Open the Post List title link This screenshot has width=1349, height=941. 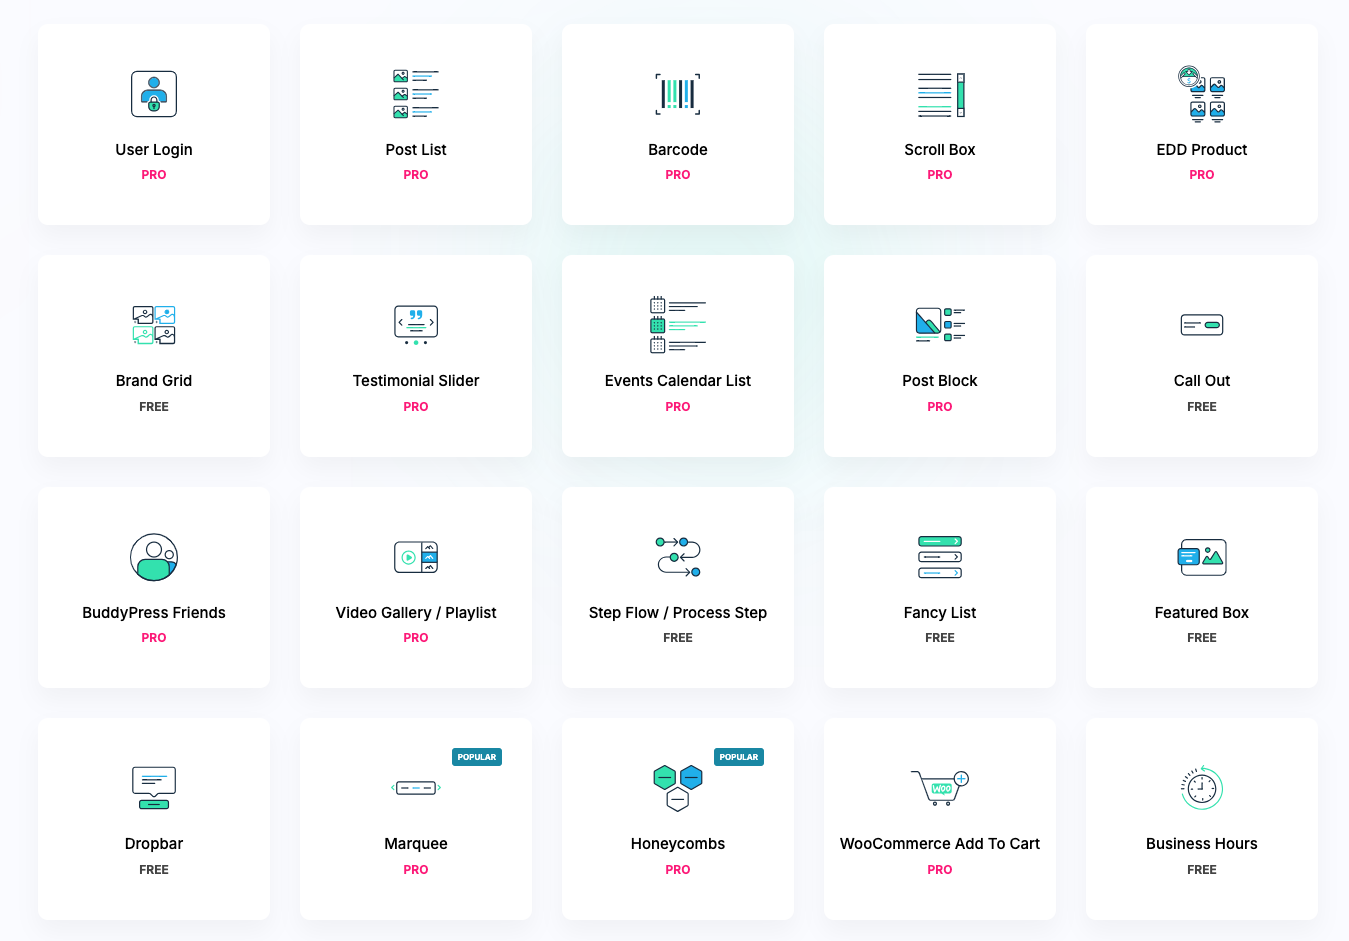416,150
